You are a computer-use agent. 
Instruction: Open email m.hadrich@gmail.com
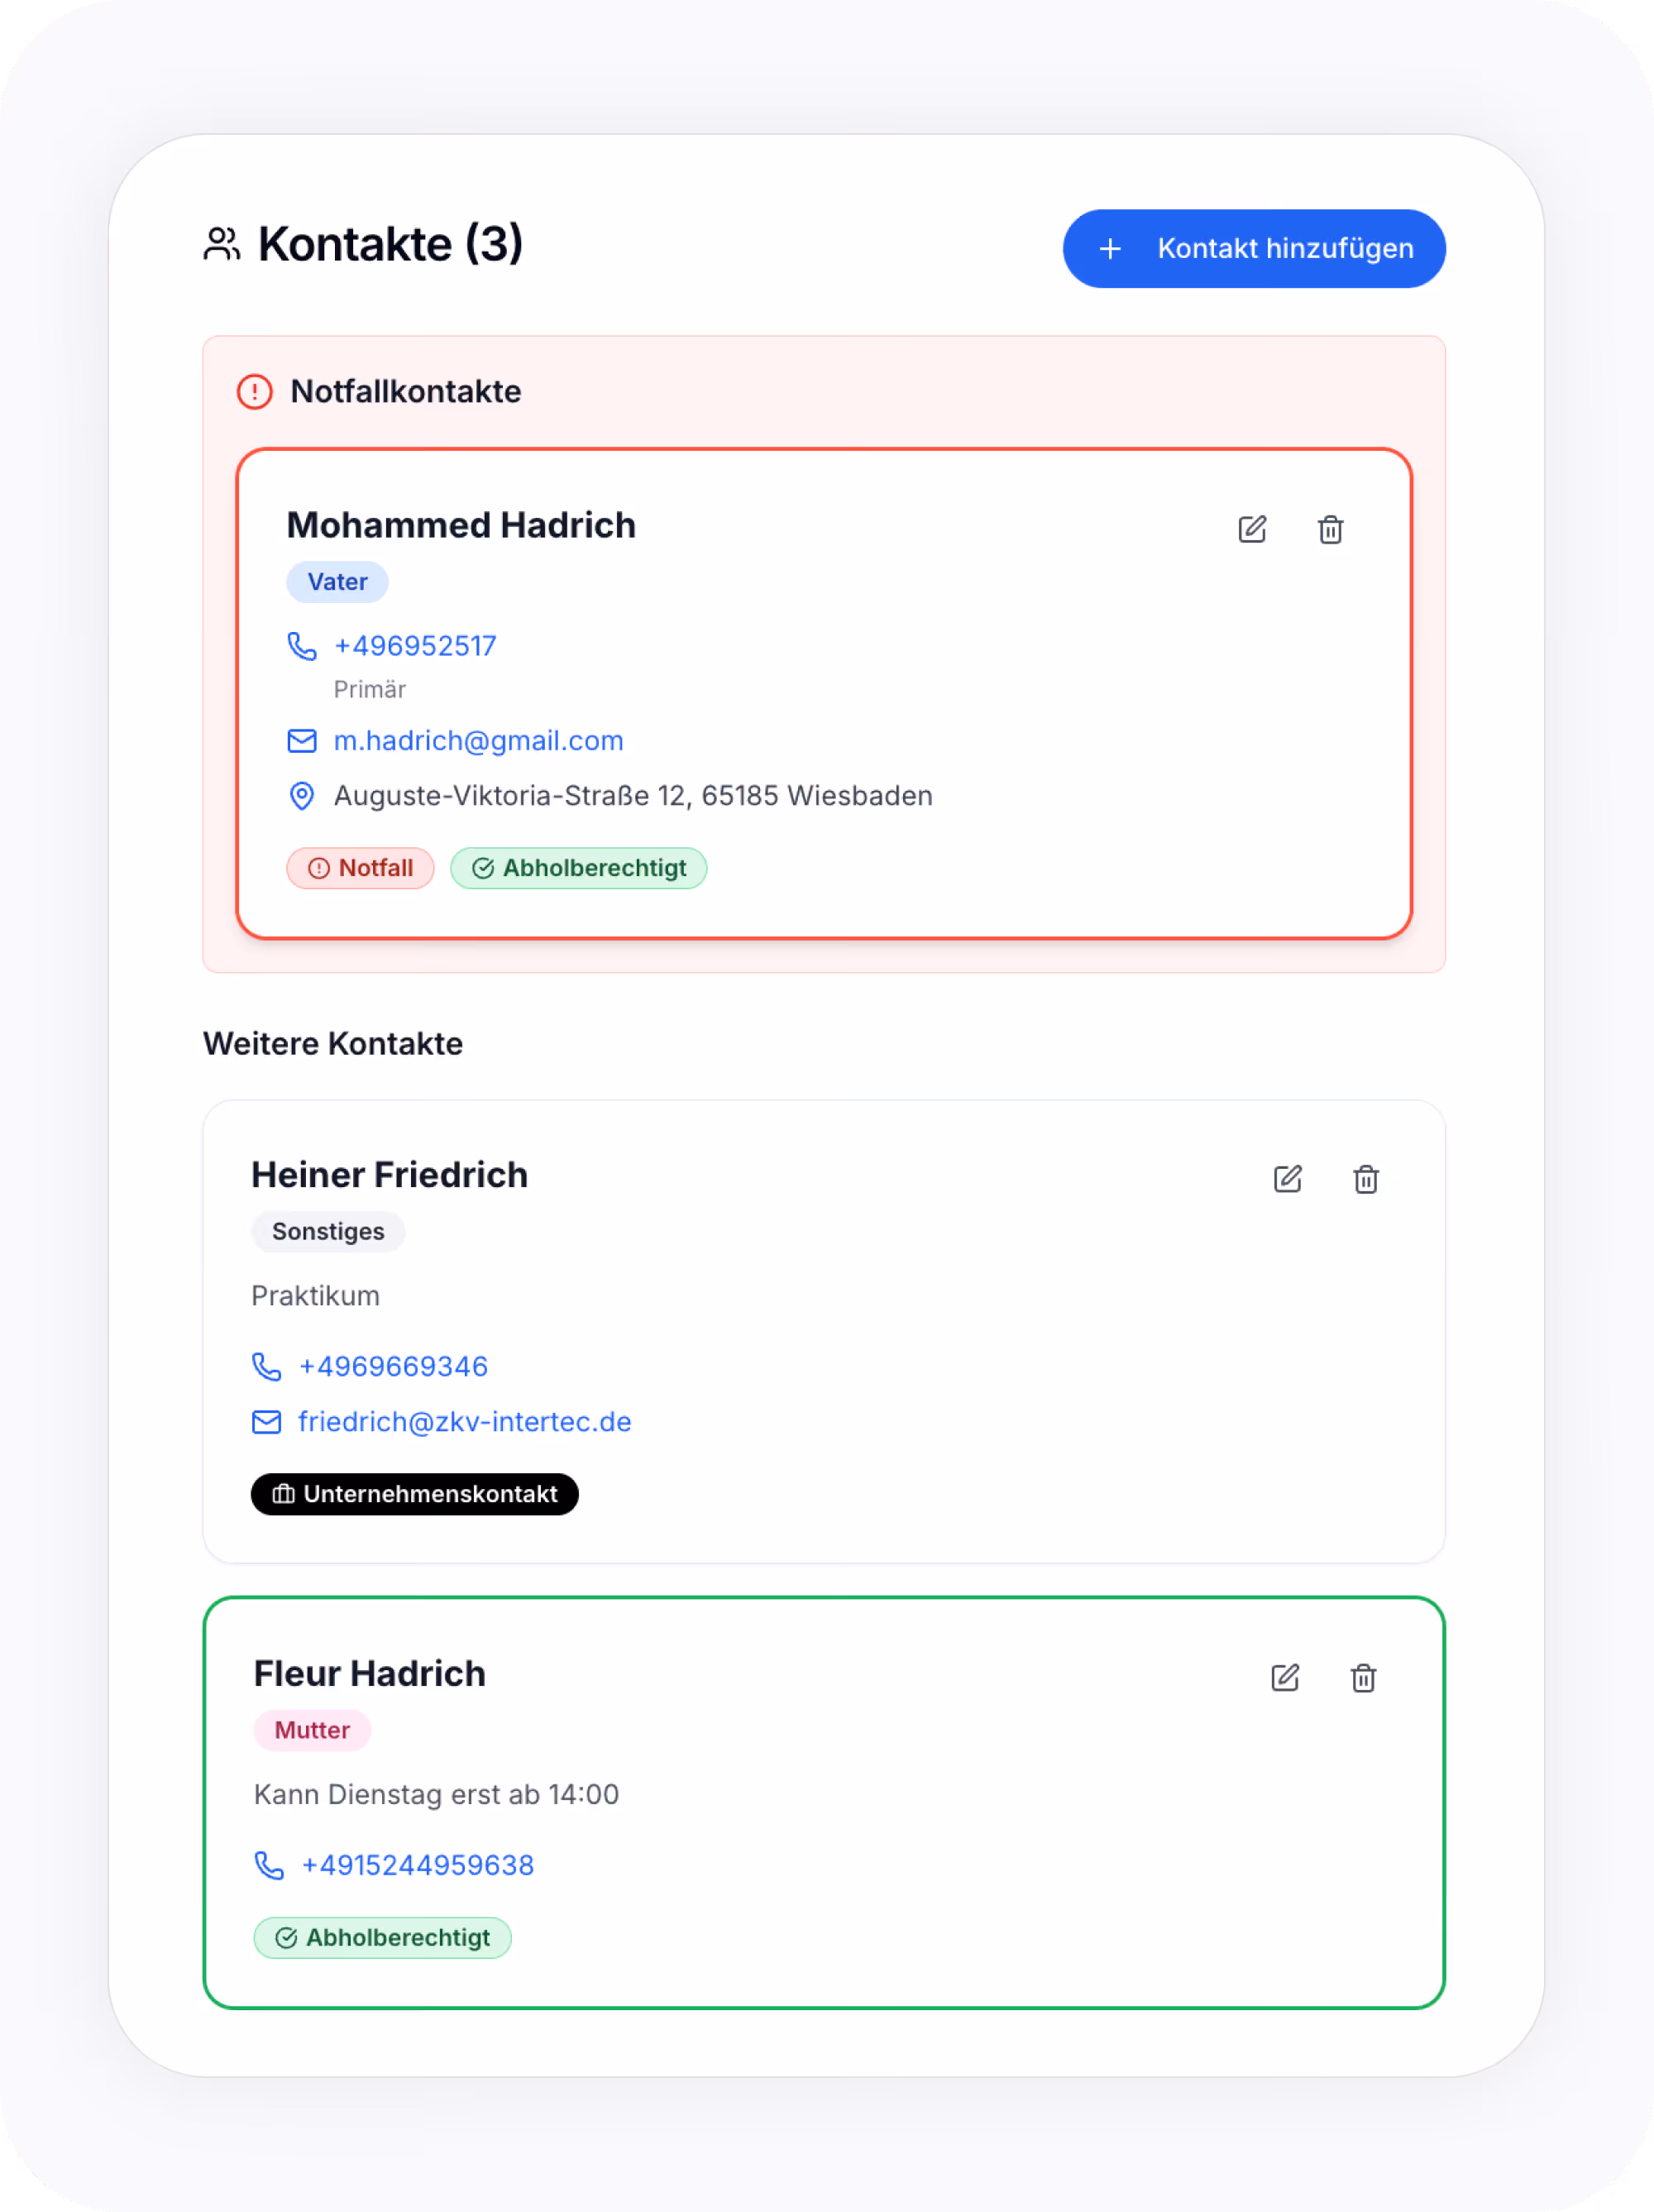pos(478,740)
